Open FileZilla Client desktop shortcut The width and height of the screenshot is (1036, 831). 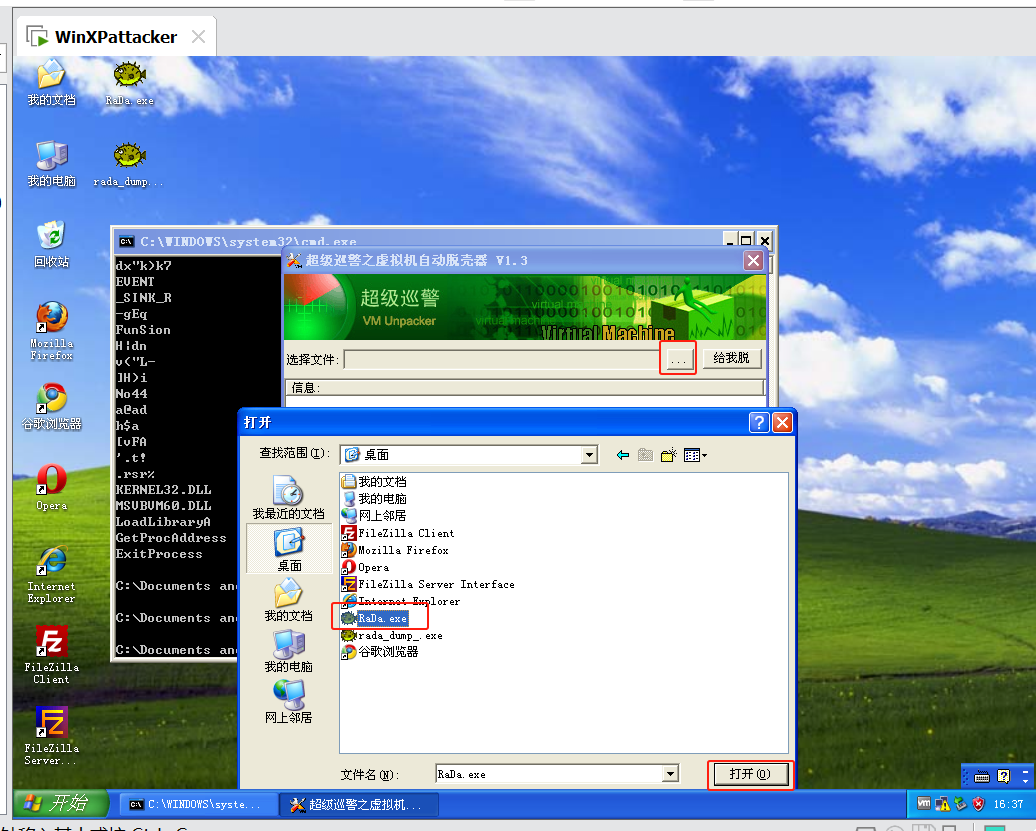(x=52, y=655)
